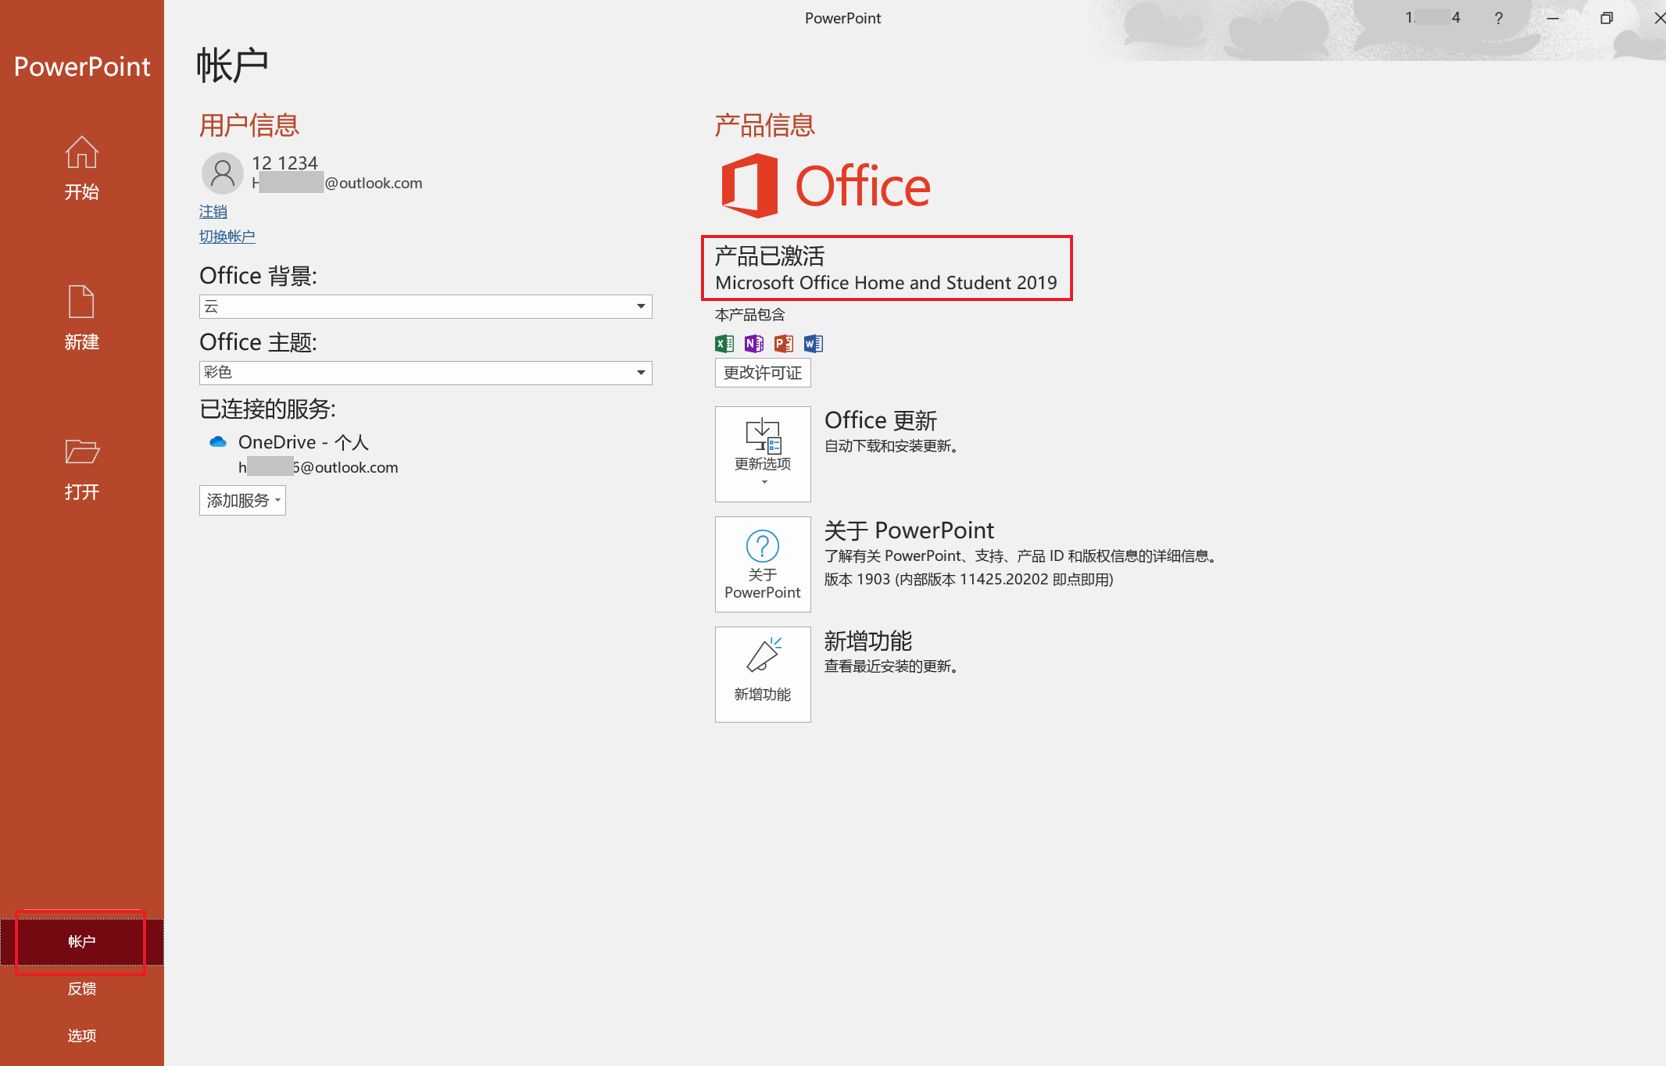Click the Excel icon under 本产品包含
Screen dimensions: 1666x1066
tap(723, 343)
